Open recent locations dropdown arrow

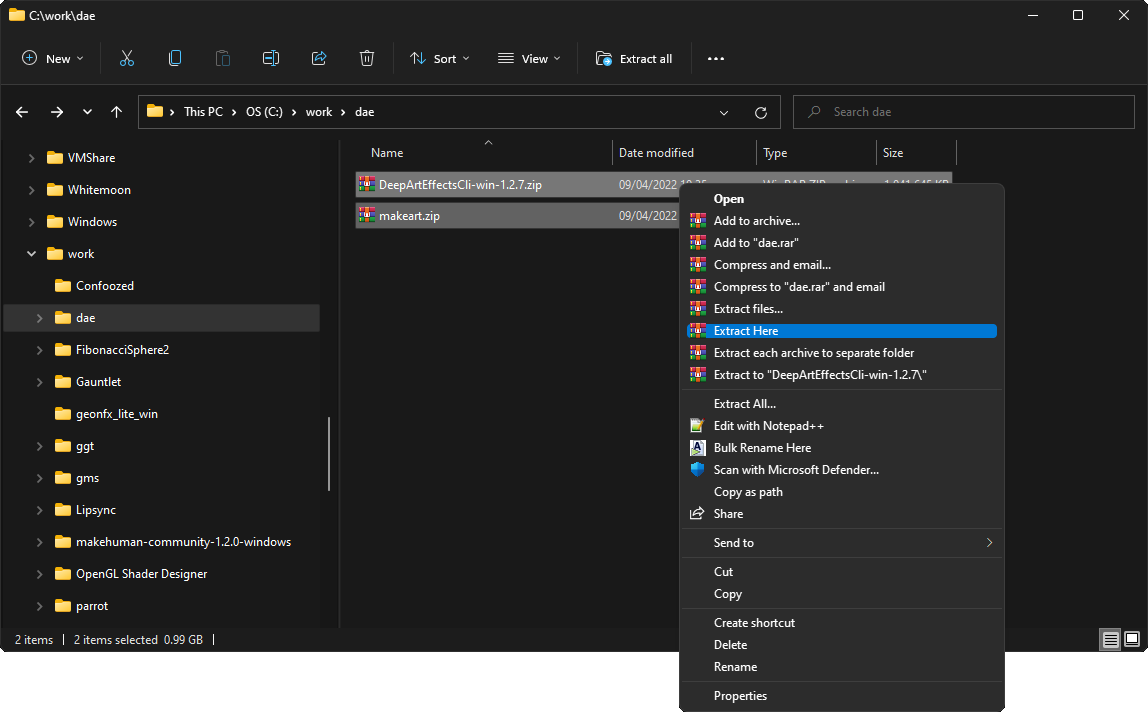tap(87, 112)
